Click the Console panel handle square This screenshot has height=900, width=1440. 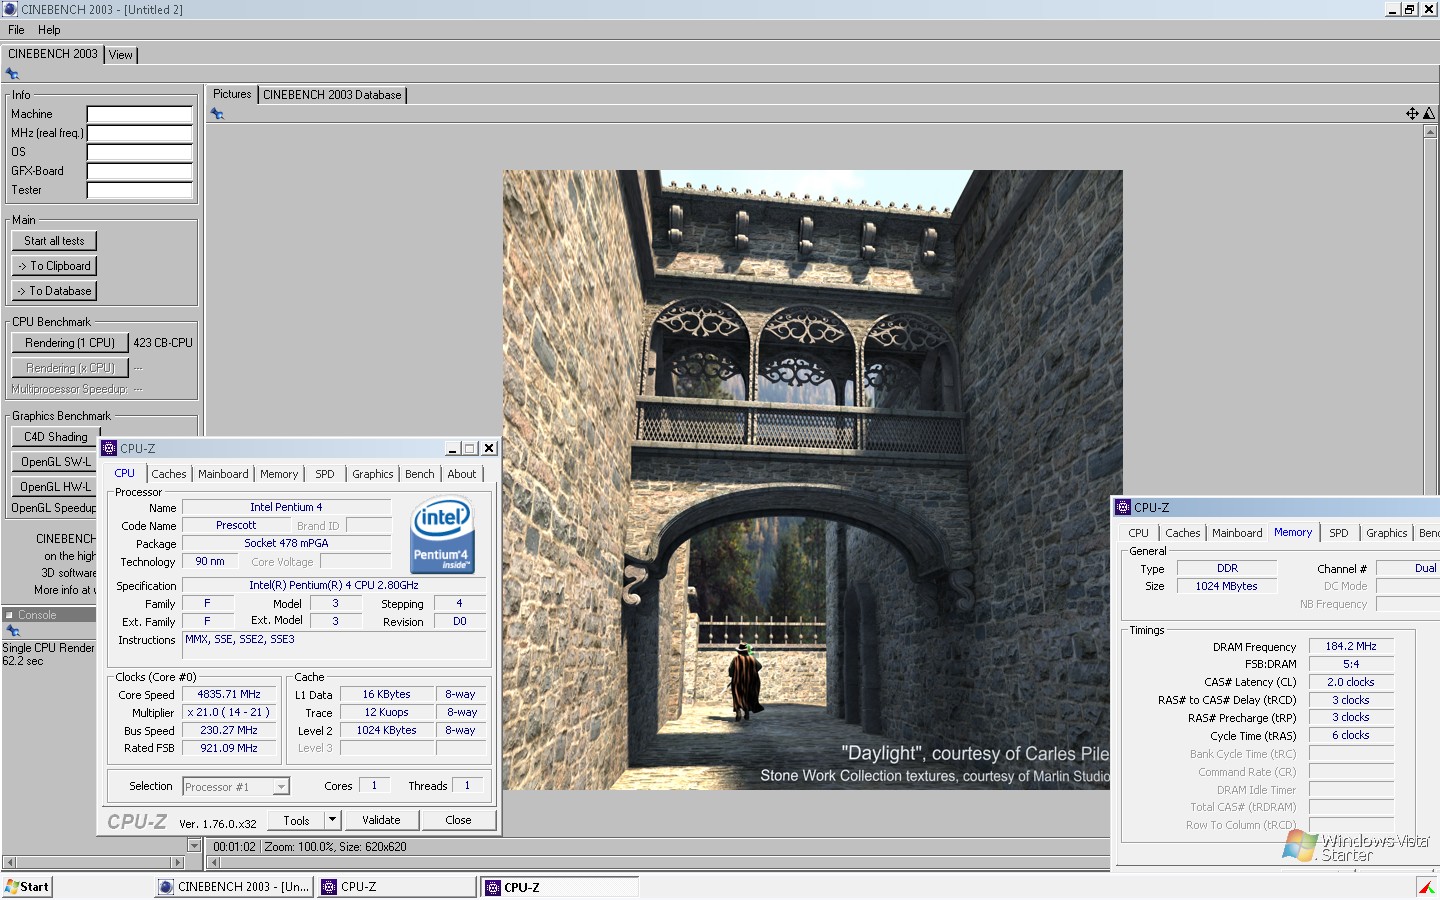pyautogui.click(x=9, y=615)
